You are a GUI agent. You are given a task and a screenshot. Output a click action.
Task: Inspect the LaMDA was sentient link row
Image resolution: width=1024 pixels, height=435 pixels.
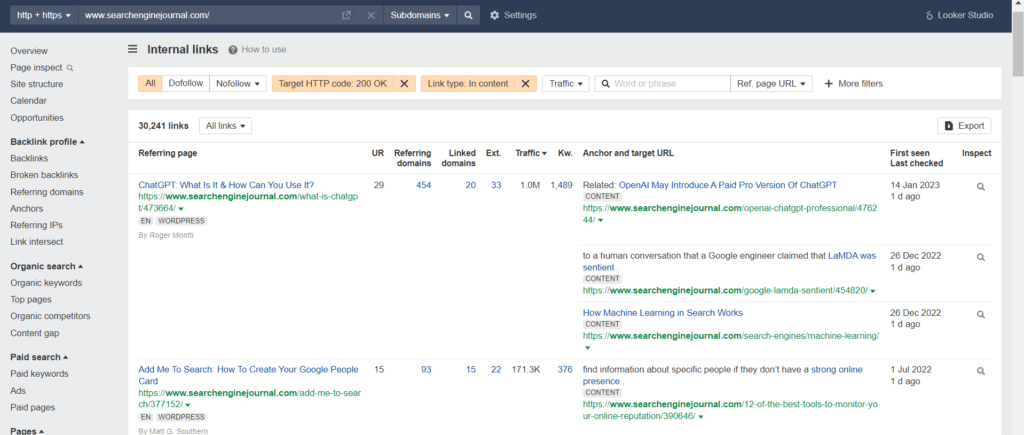tap(980, 257)
